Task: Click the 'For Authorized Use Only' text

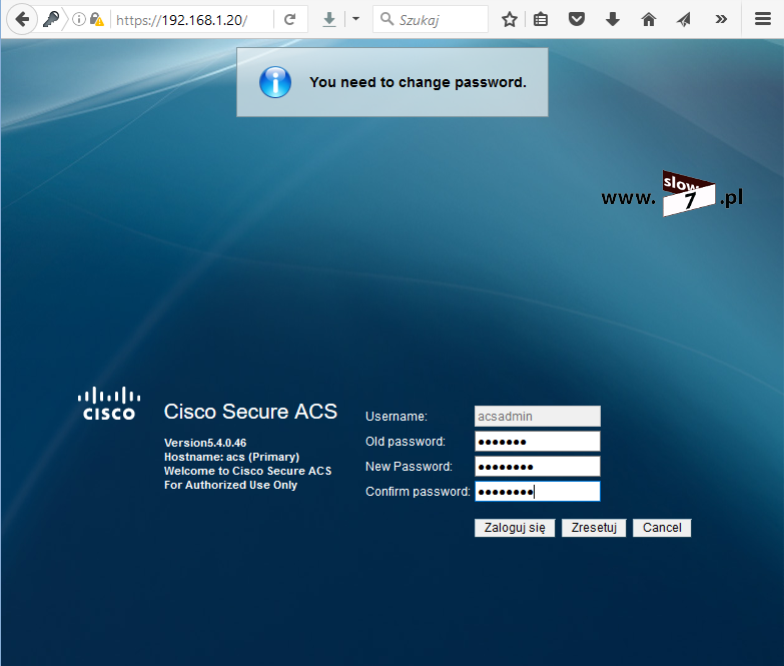Action: (230, 484)
